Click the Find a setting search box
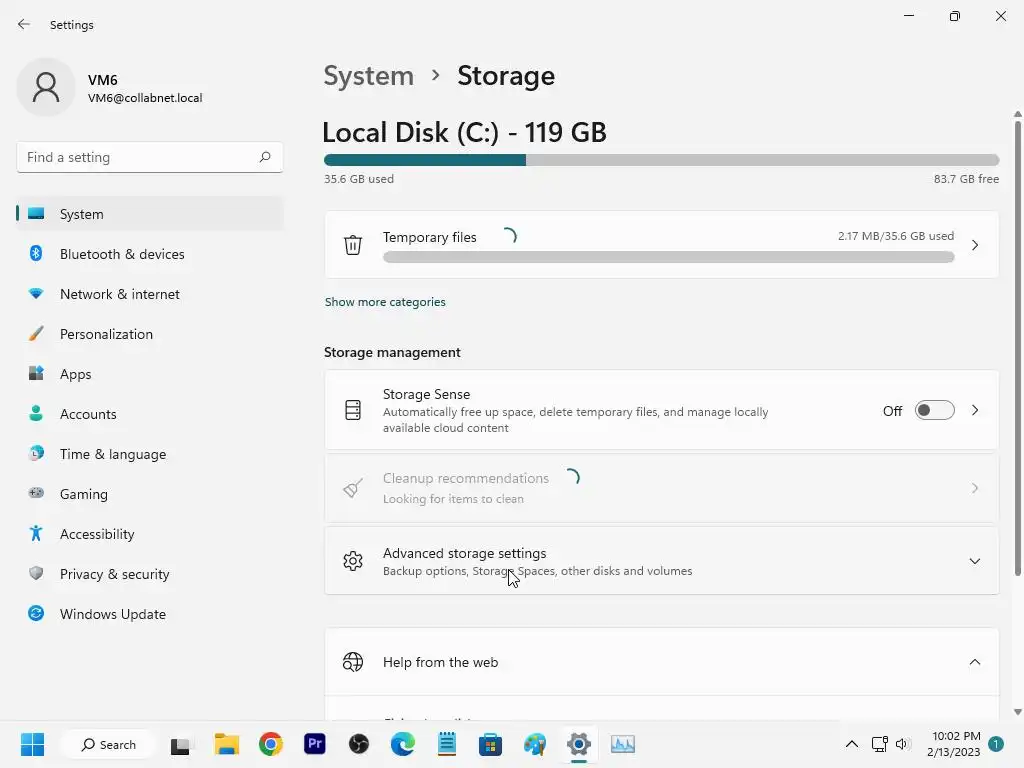Viewport: 1024px width, 768px height. tap(140, 157)
